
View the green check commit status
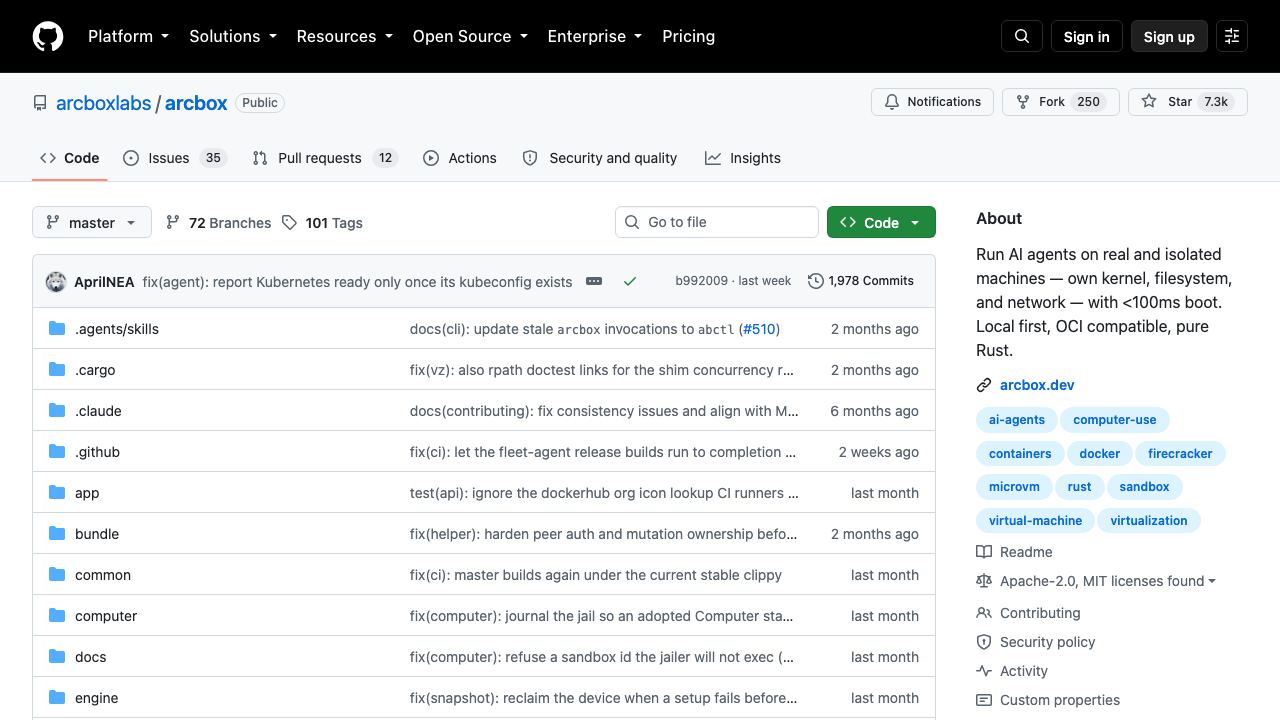point(630,282)
